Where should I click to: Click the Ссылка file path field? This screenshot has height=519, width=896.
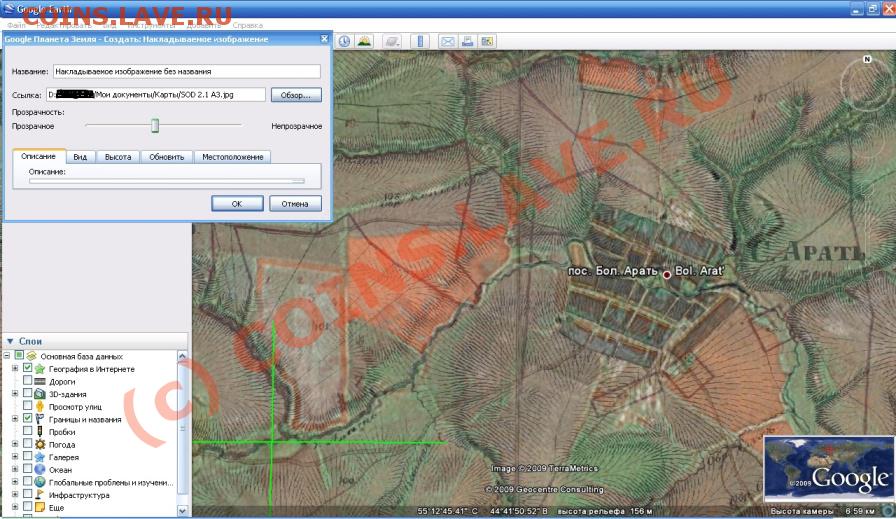pos(155,95)
